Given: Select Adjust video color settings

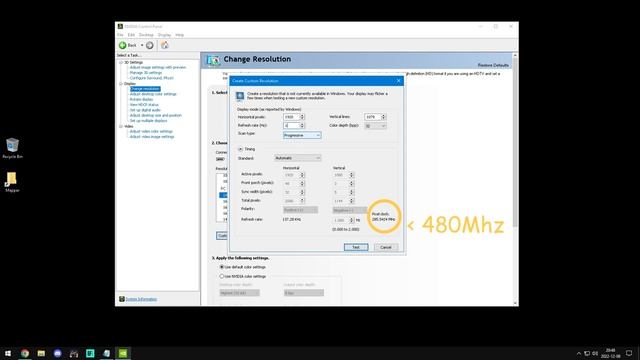Looking at the screenshot, I should coord(151,131).
